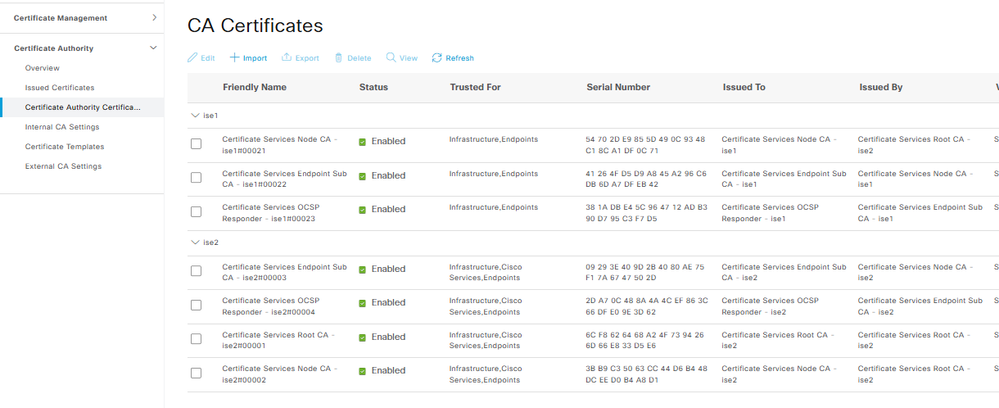Select checkbox for Root CA ise2#00001
The height and width of the screenshot is (408, 999).
(x=196, y=339)
